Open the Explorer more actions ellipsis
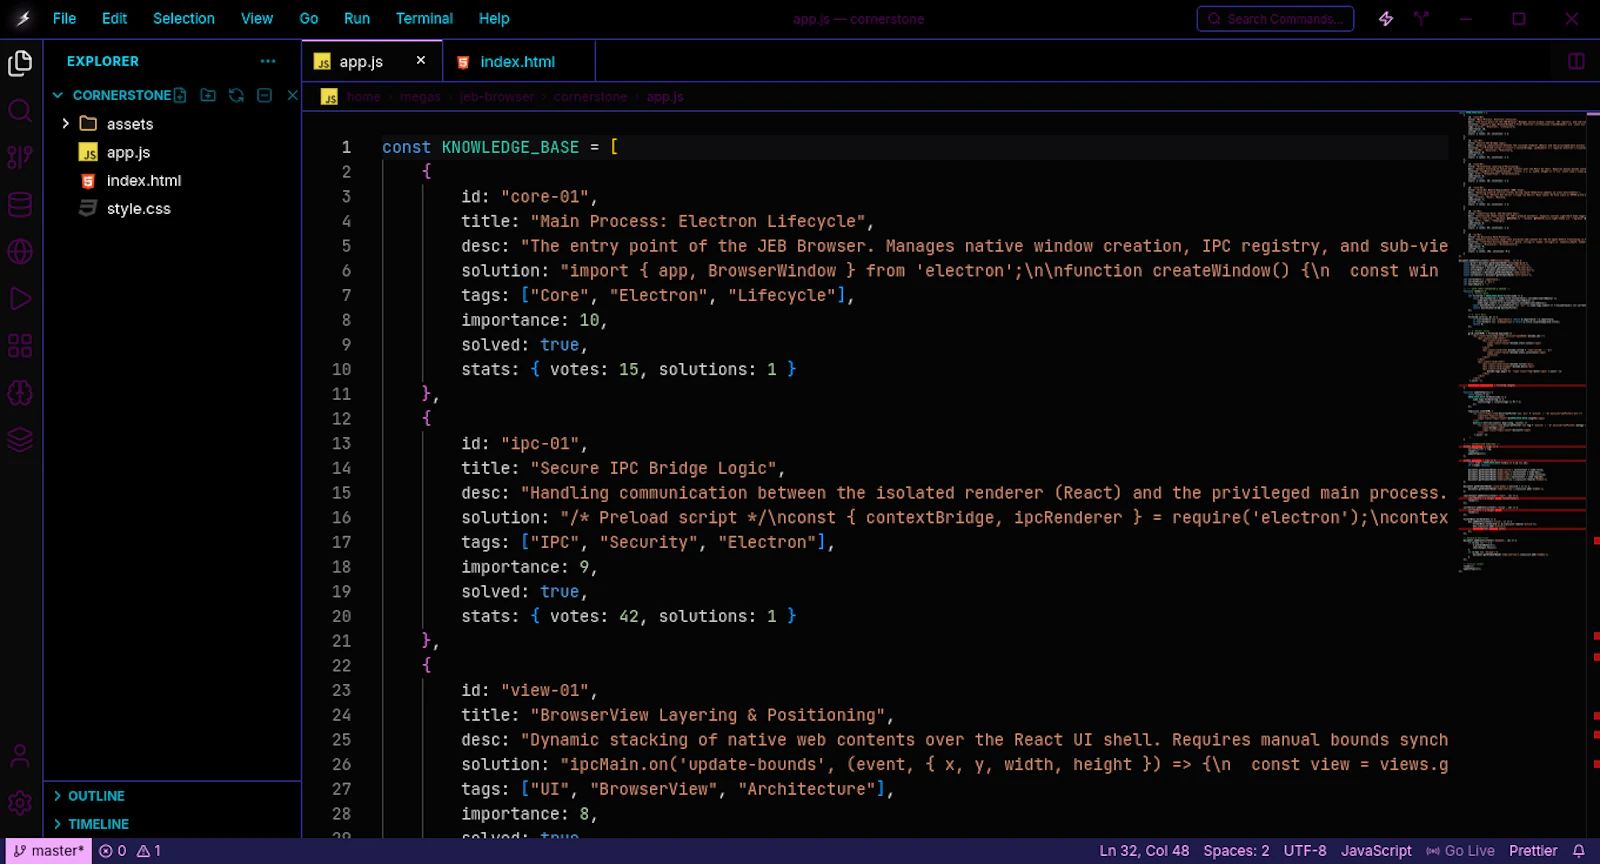 point(268,61)
